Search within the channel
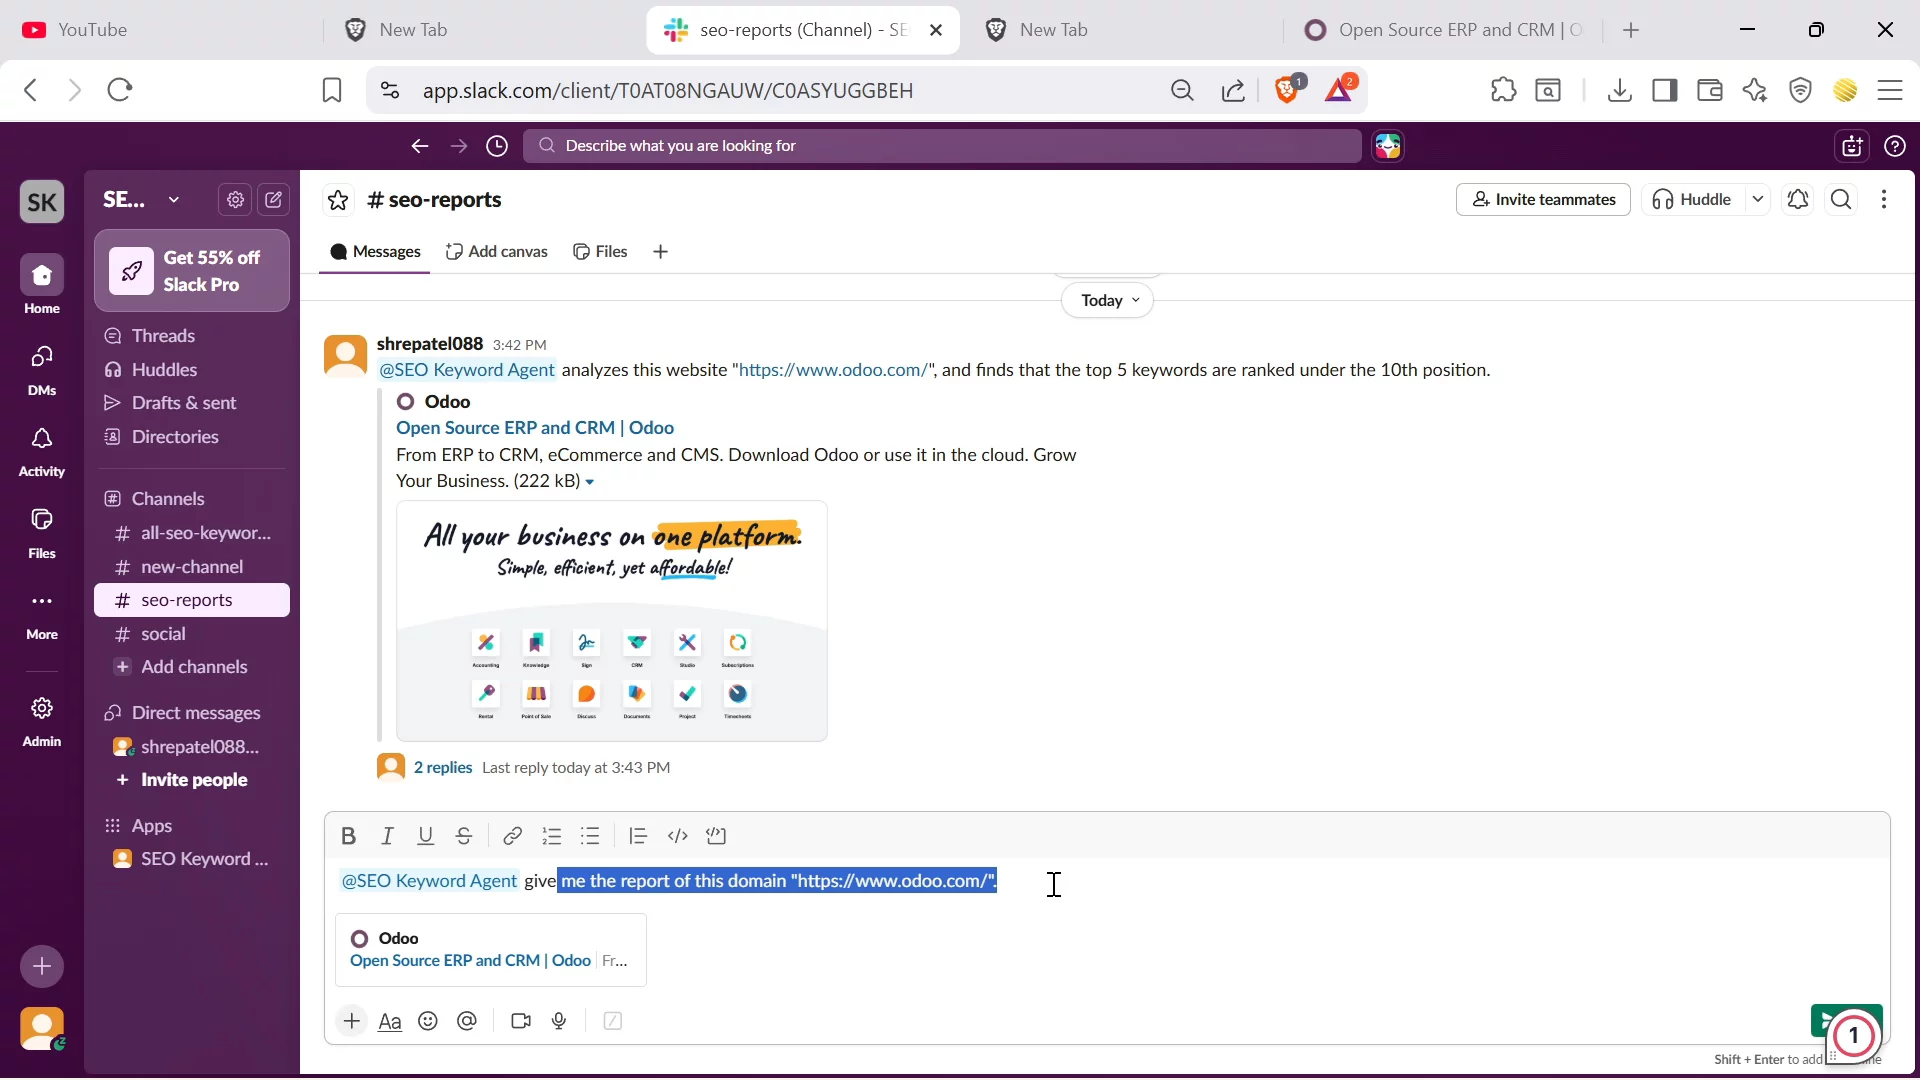The height and width of the screenshot is (1080, 1920). tap(1842, 200)
